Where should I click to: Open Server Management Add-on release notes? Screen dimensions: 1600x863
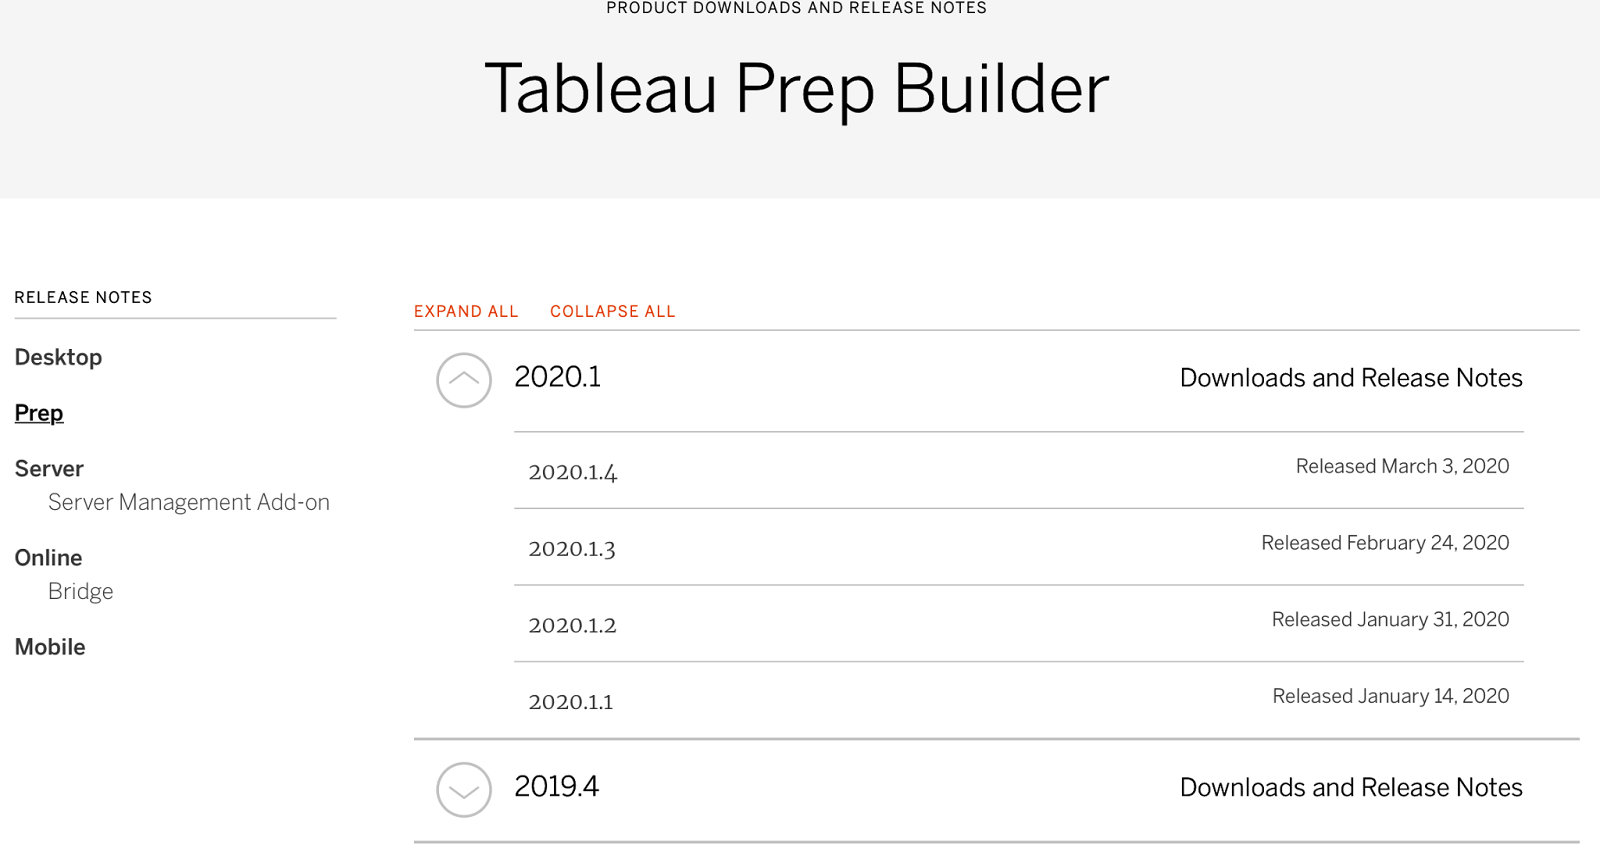(189, 502)
